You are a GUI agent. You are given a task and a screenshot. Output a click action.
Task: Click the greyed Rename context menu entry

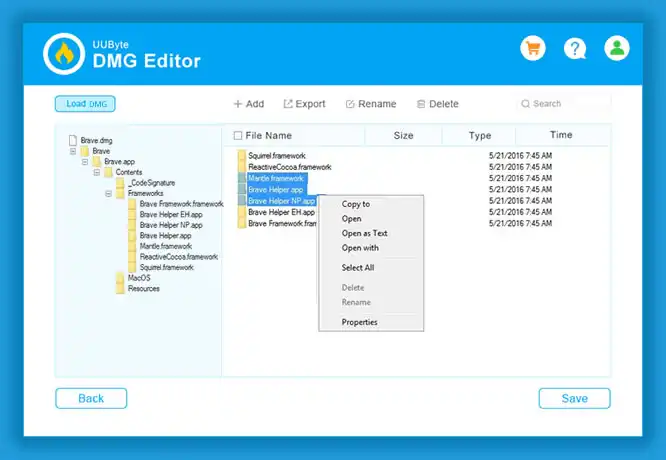356,302
